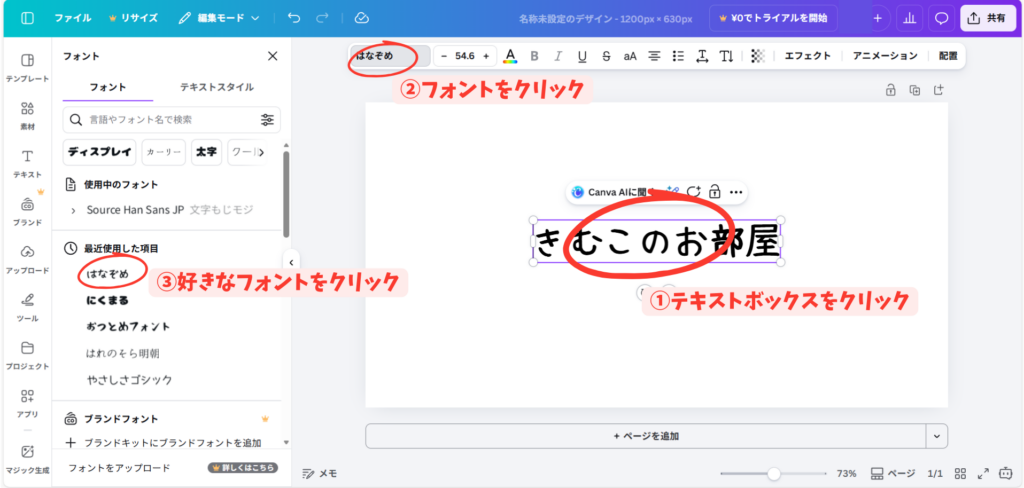Check the cloud save status icon
The image size is (1024, 488).
pos(362,18)
